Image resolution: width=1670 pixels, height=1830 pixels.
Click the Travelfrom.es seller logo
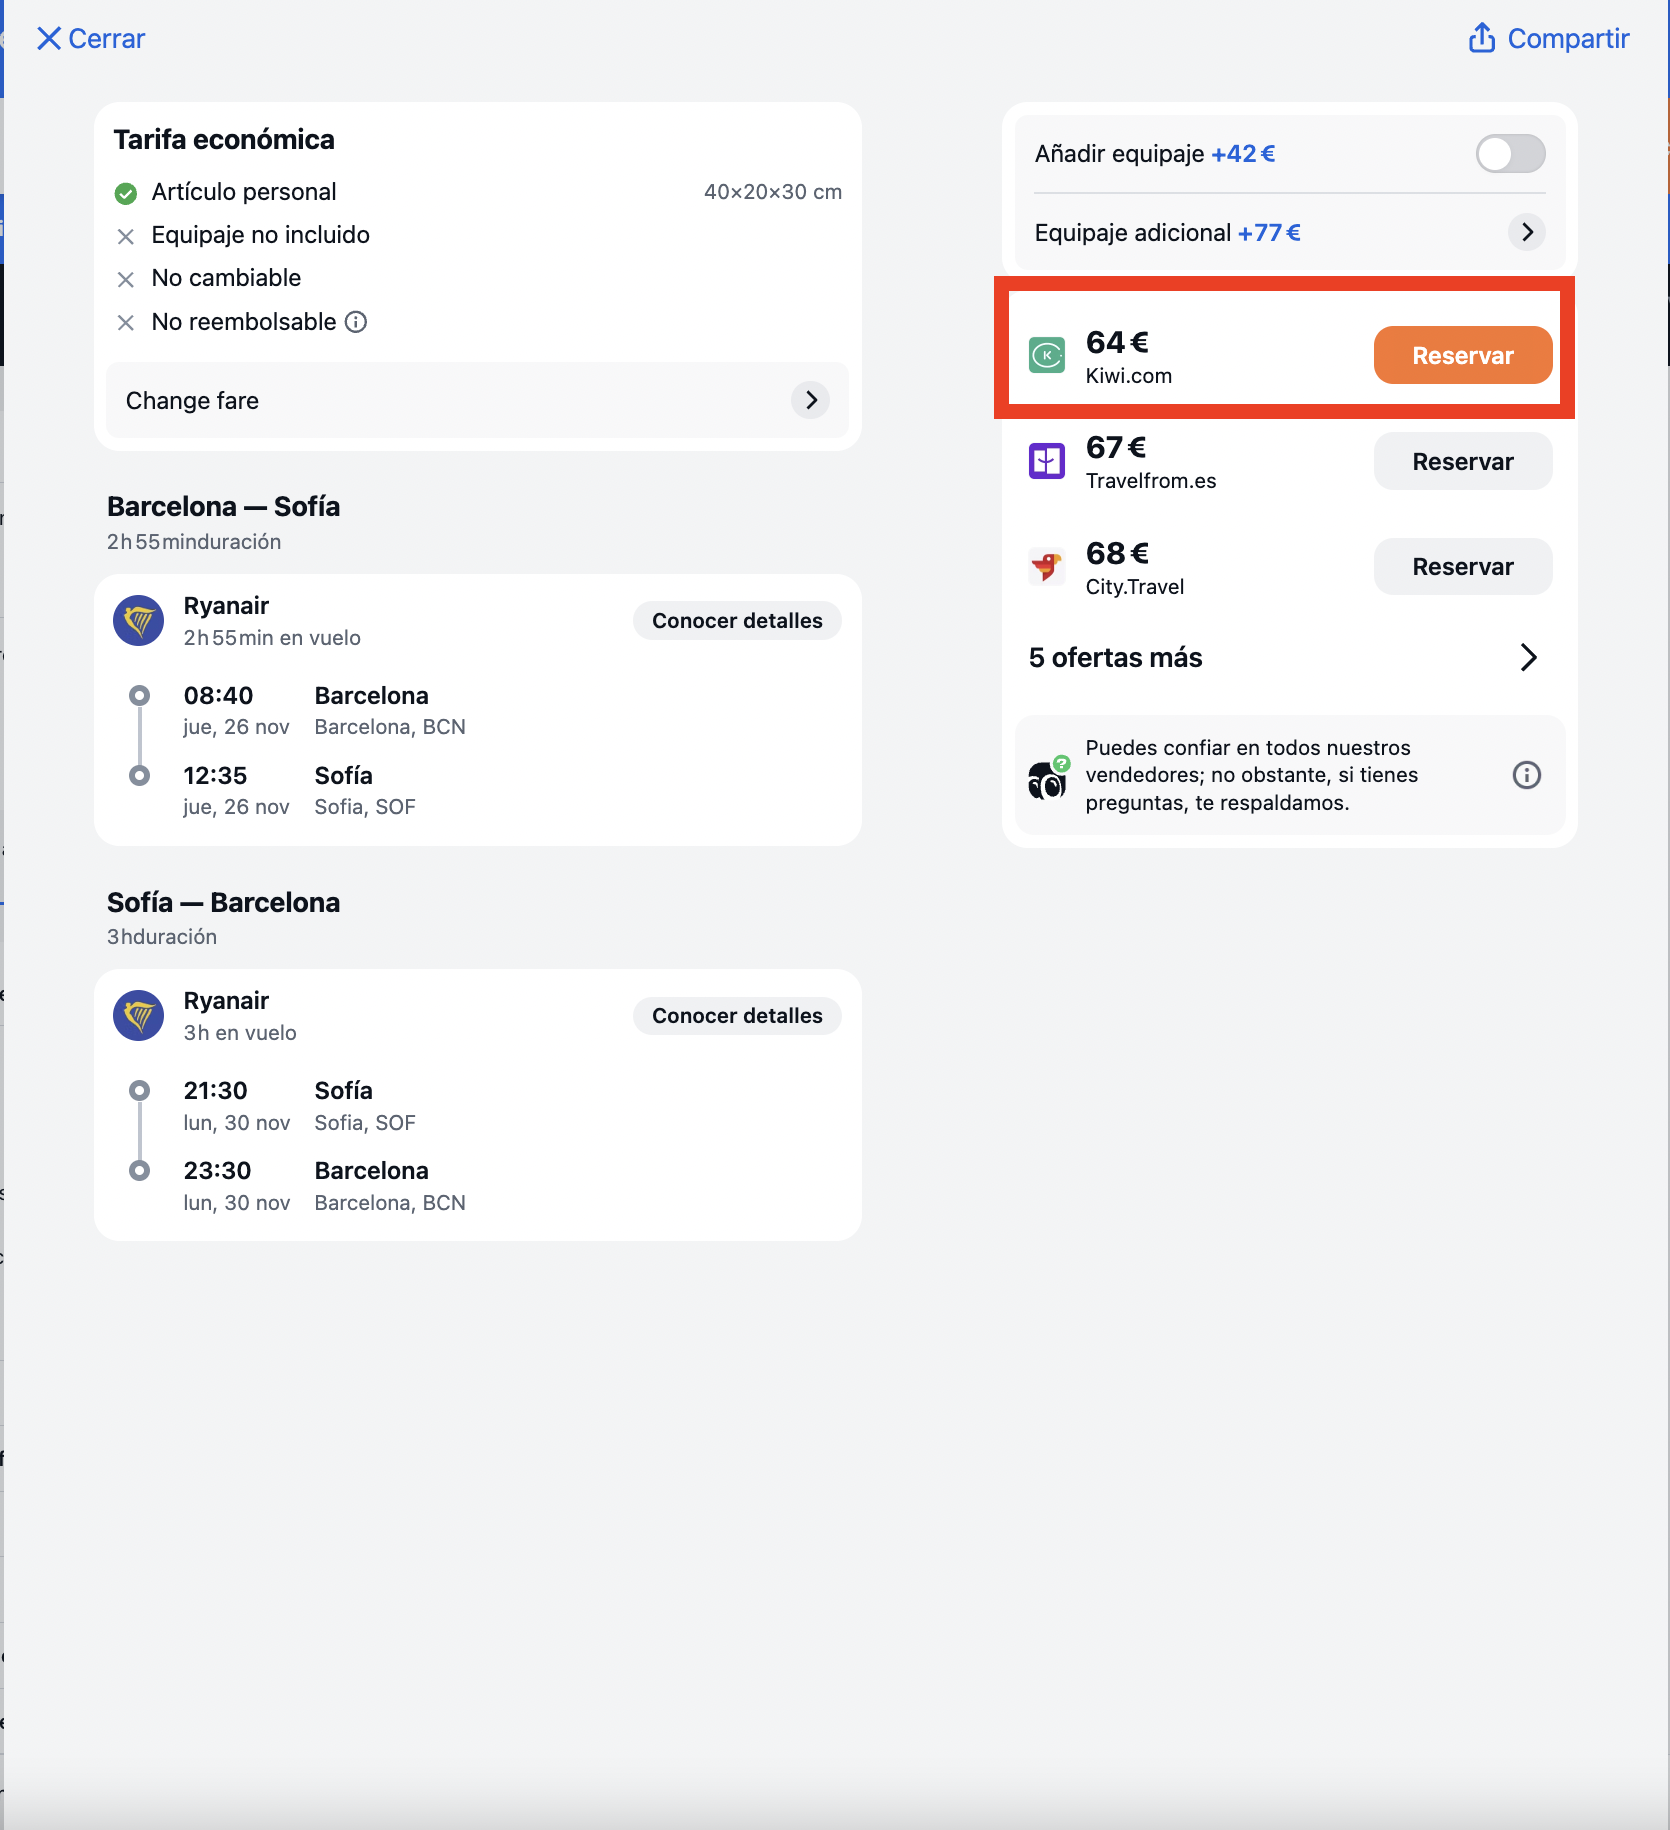tap(1047, 461)
